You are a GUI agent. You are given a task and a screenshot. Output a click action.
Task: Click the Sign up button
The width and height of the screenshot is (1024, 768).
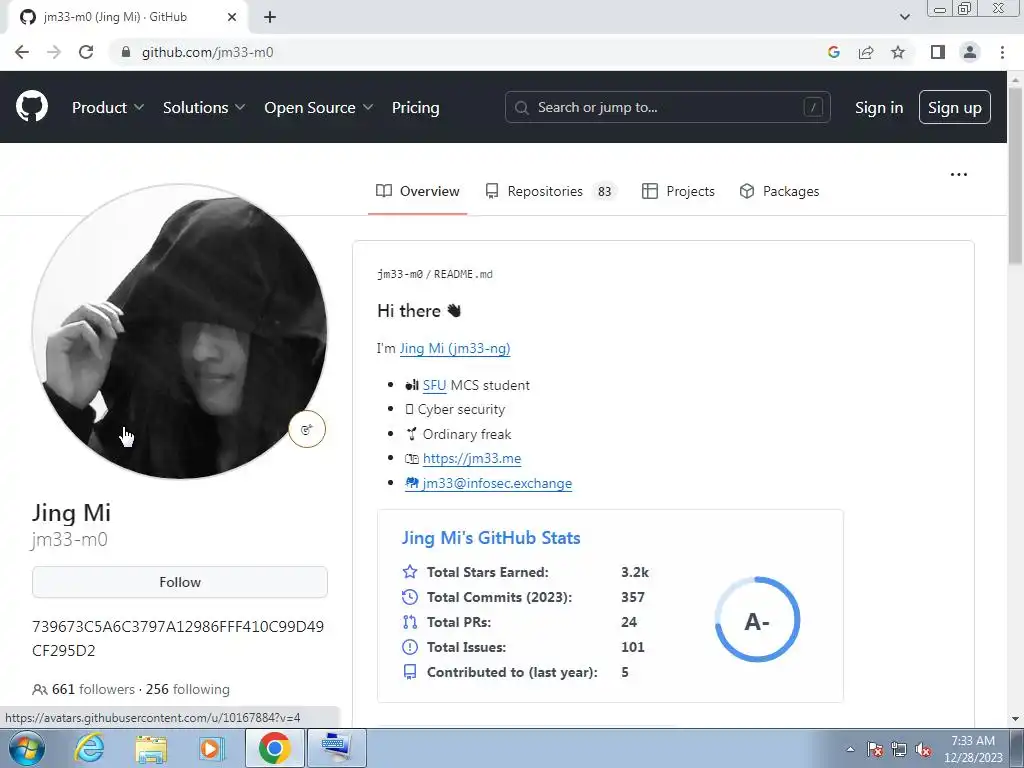tap(955, 107)
